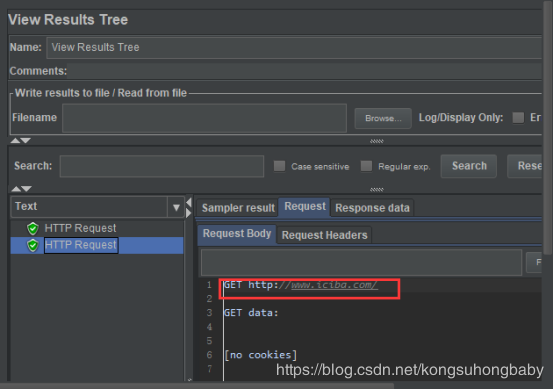Open the www.iciba.com link in request body
554x389 pixels.
[x=334, y=285]
